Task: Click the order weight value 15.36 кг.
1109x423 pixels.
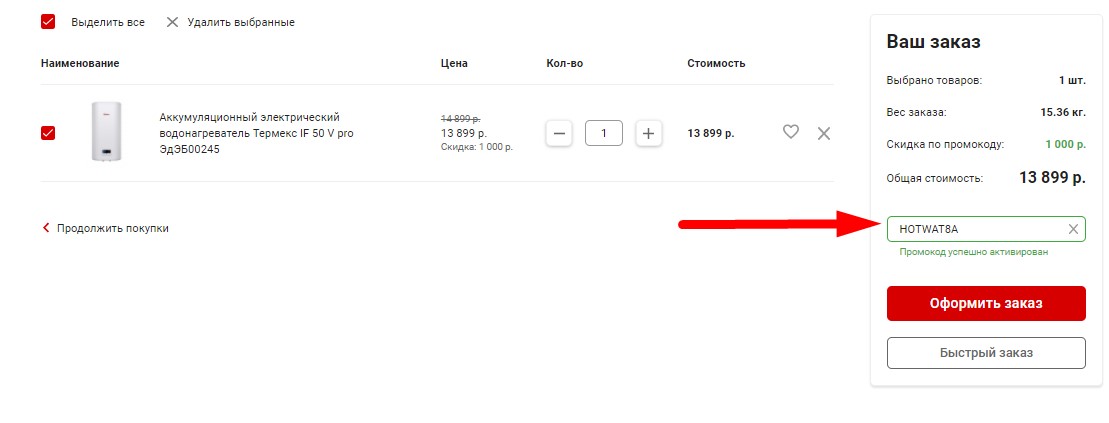Action: click(1063, 112)
